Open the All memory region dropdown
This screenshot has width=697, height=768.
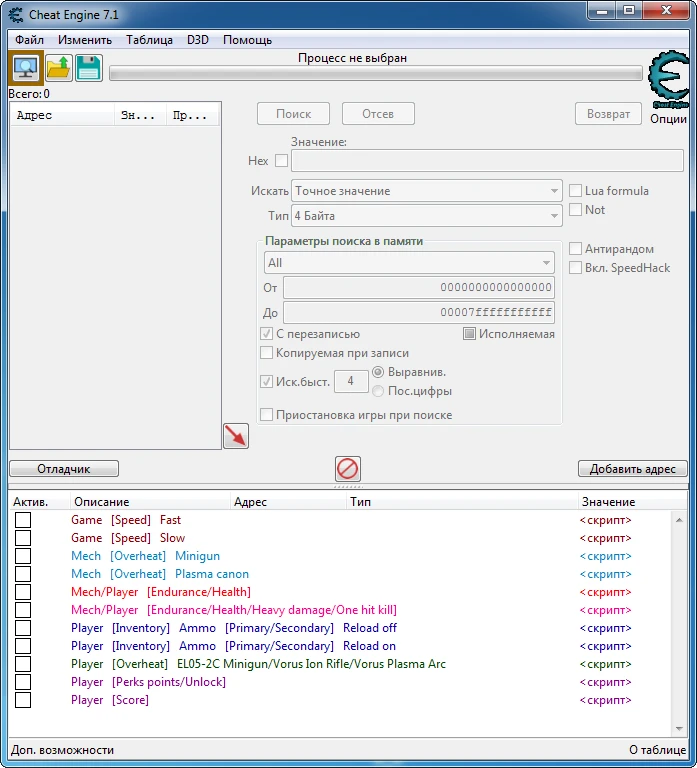[409, 263]
